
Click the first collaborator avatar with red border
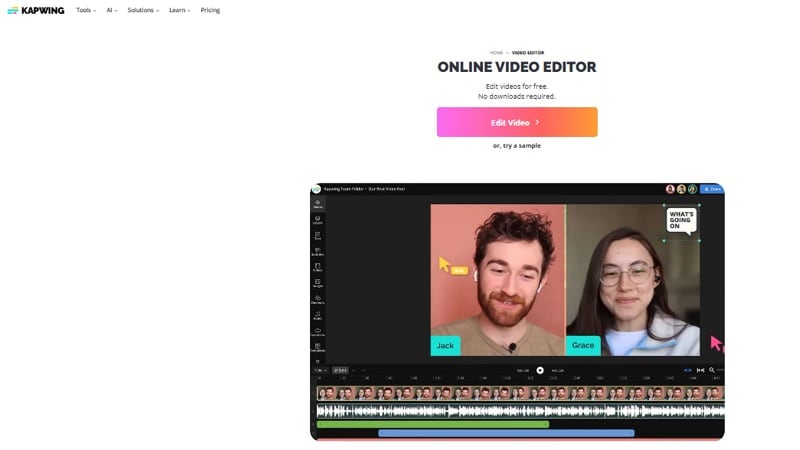click(670, 189)
